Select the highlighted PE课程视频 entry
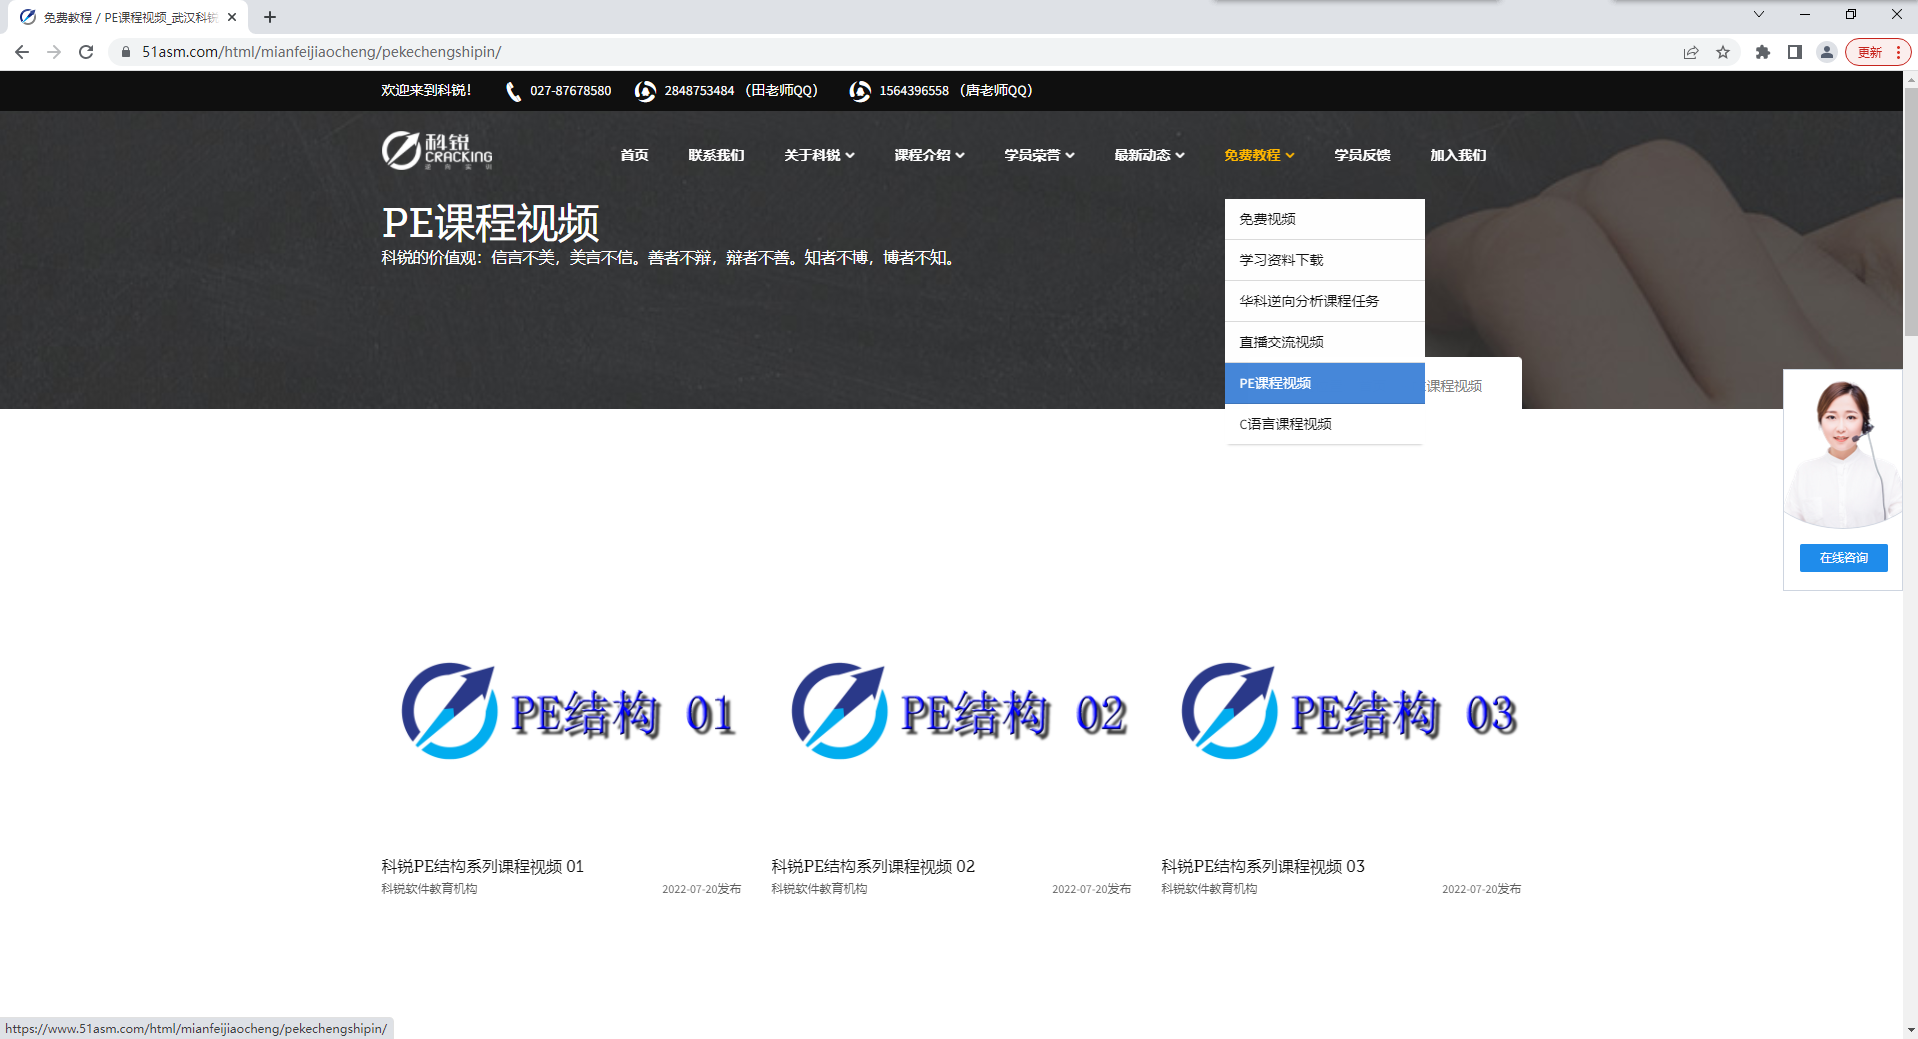1918x1039 pixels. tap(1324, 383)
